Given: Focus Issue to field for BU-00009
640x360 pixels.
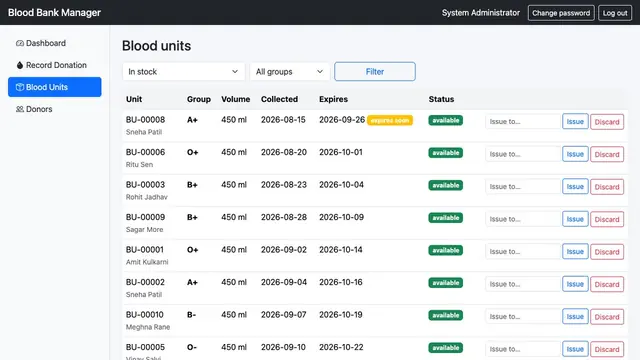Looking at the screenshot, I should (523, 219).
